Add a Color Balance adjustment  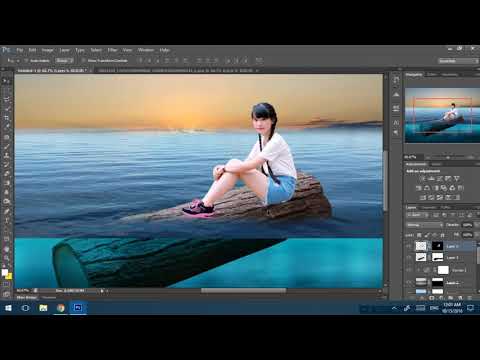click(427, 188)
